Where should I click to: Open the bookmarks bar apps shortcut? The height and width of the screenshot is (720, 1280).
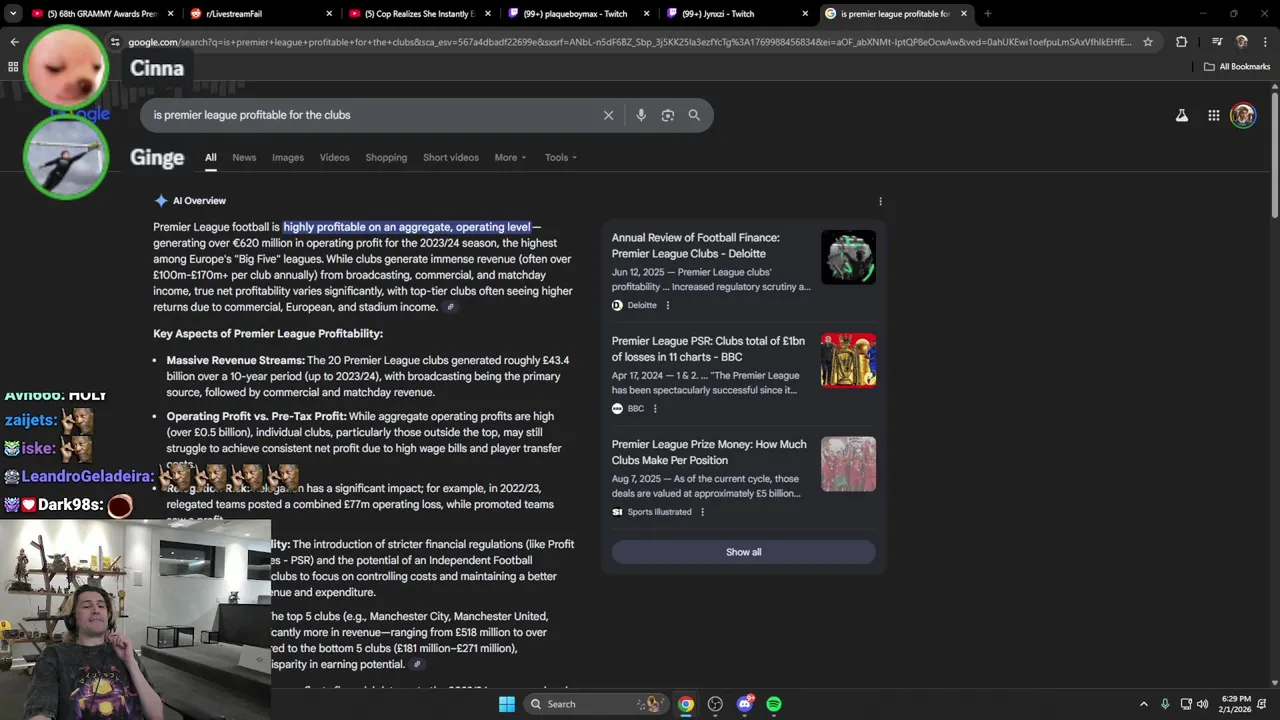13,67
